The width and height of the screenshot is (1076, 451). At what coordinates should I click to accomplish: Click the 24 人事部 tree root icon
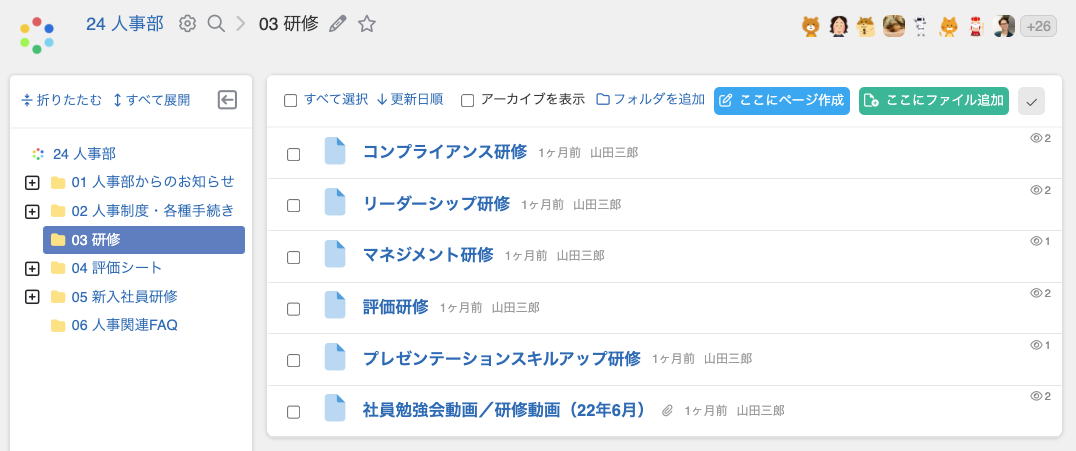click(38, 154)
